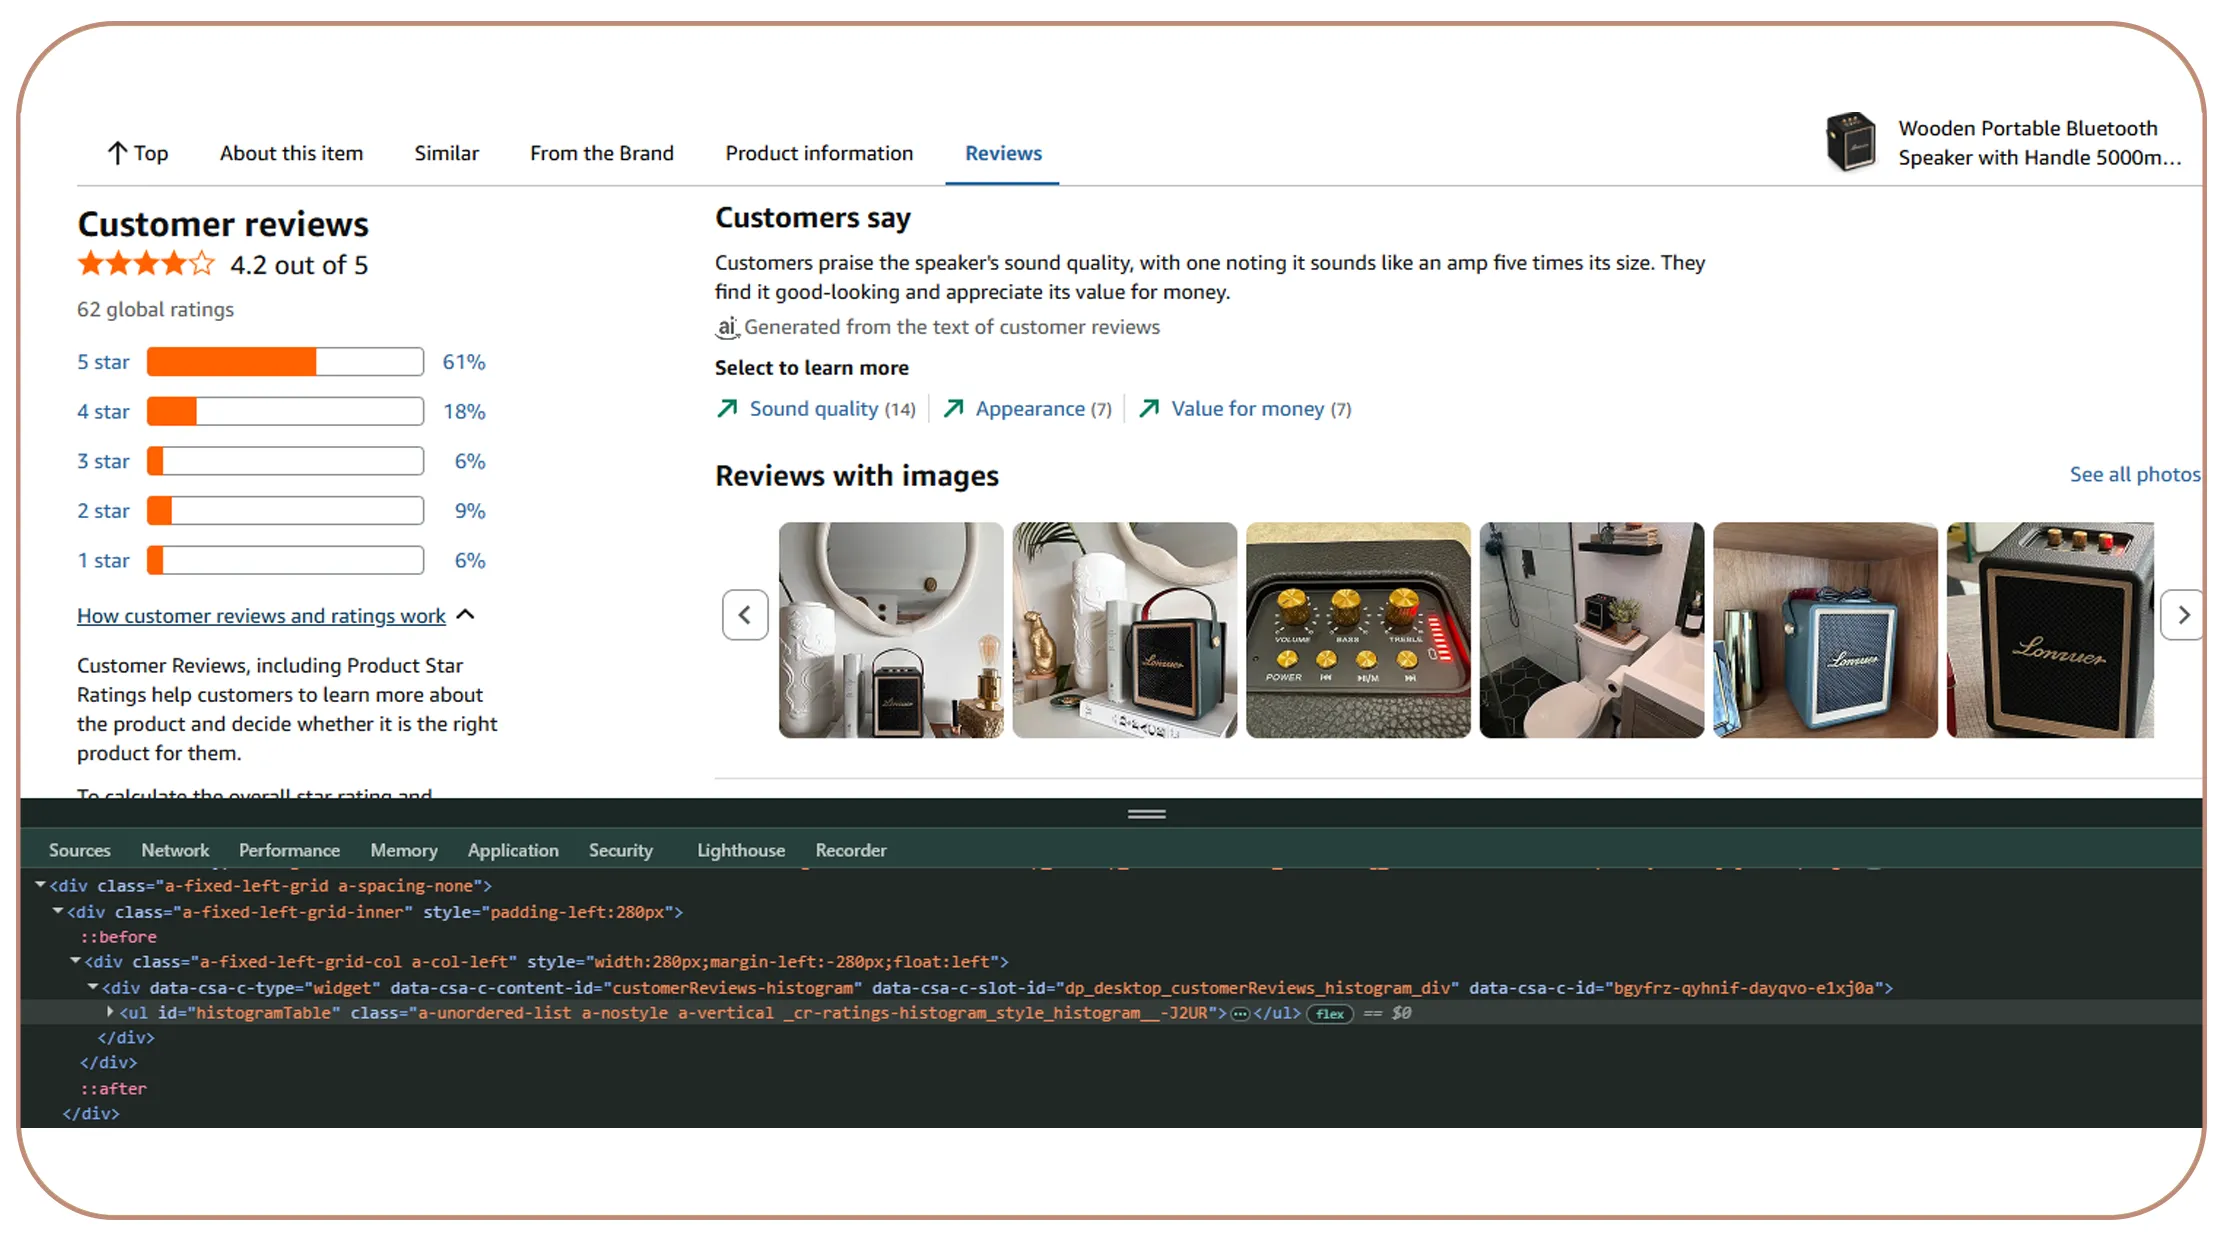The height and width of the screenshot is (1240, 2223).
Task: Collapse the customerReviews-histogram widget div node
Action: pos(93,987)
